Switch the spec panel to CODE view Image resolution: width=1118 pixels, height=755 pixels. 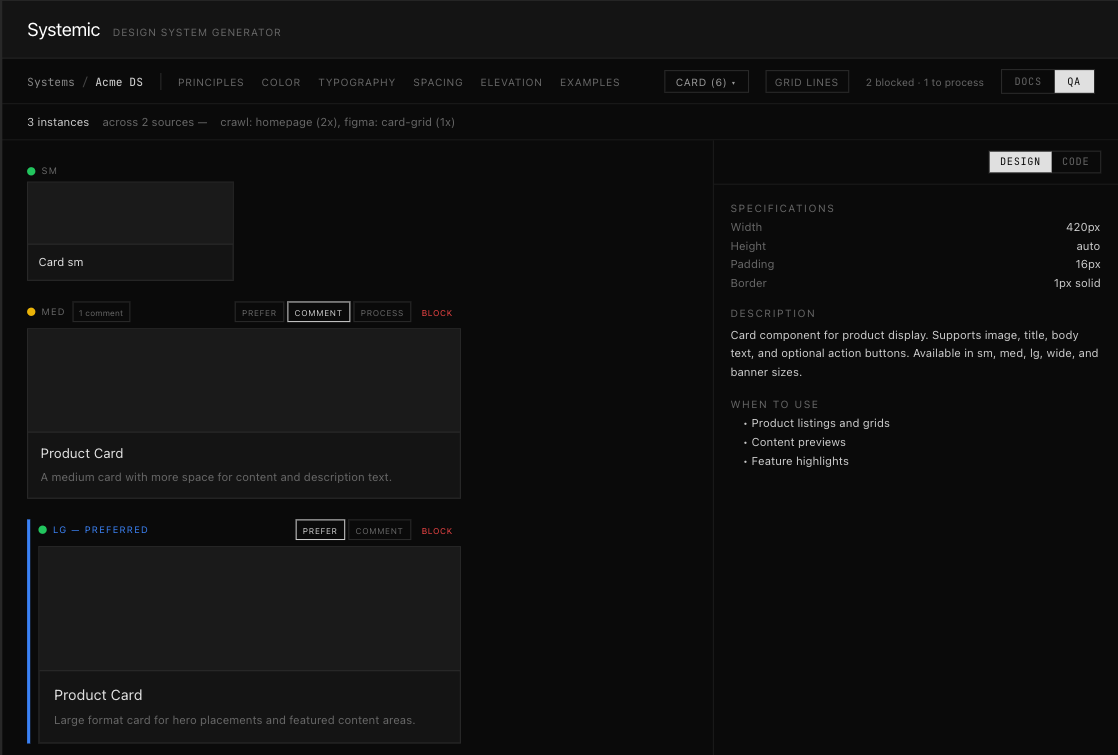pos(1075,162)
